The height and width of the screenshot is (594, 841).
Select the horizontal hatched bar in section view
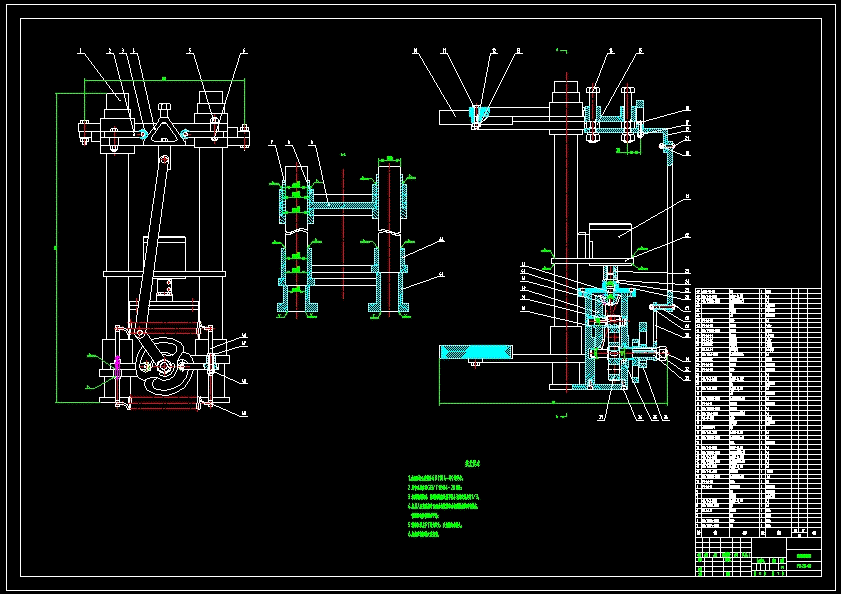(x=343, y=205)
